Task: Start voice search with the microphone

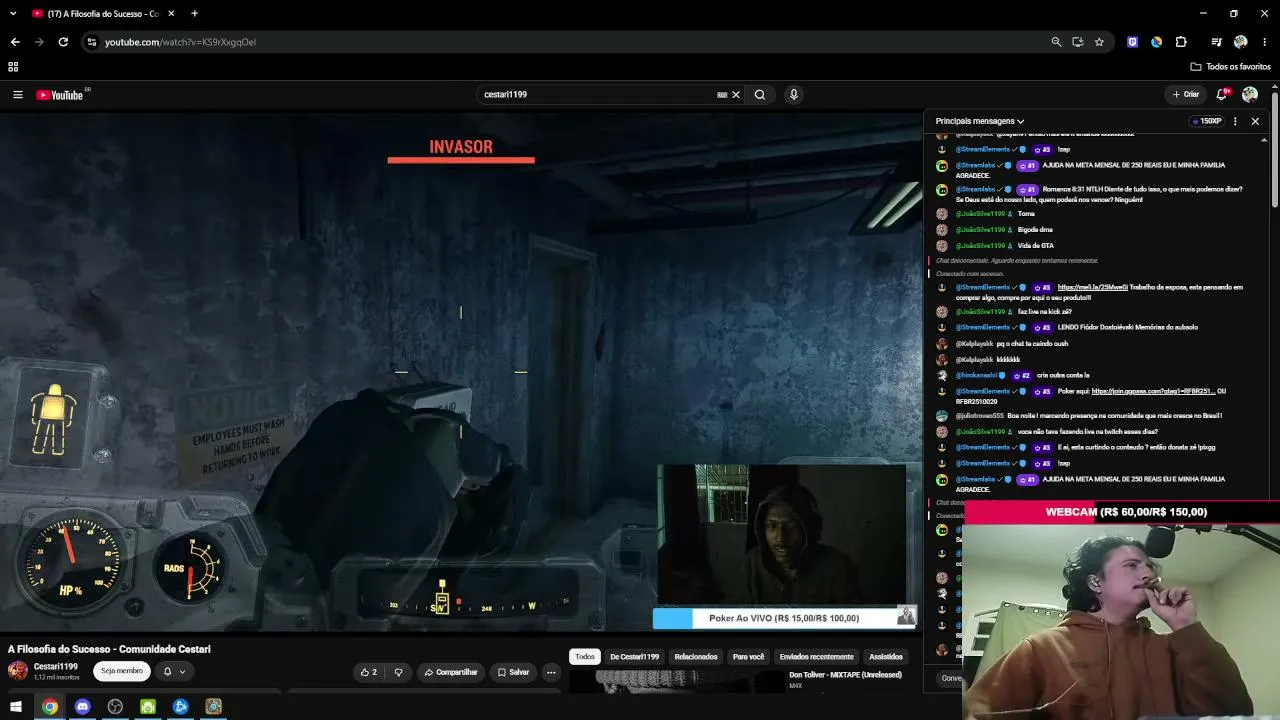Action: tap(794, 95)
